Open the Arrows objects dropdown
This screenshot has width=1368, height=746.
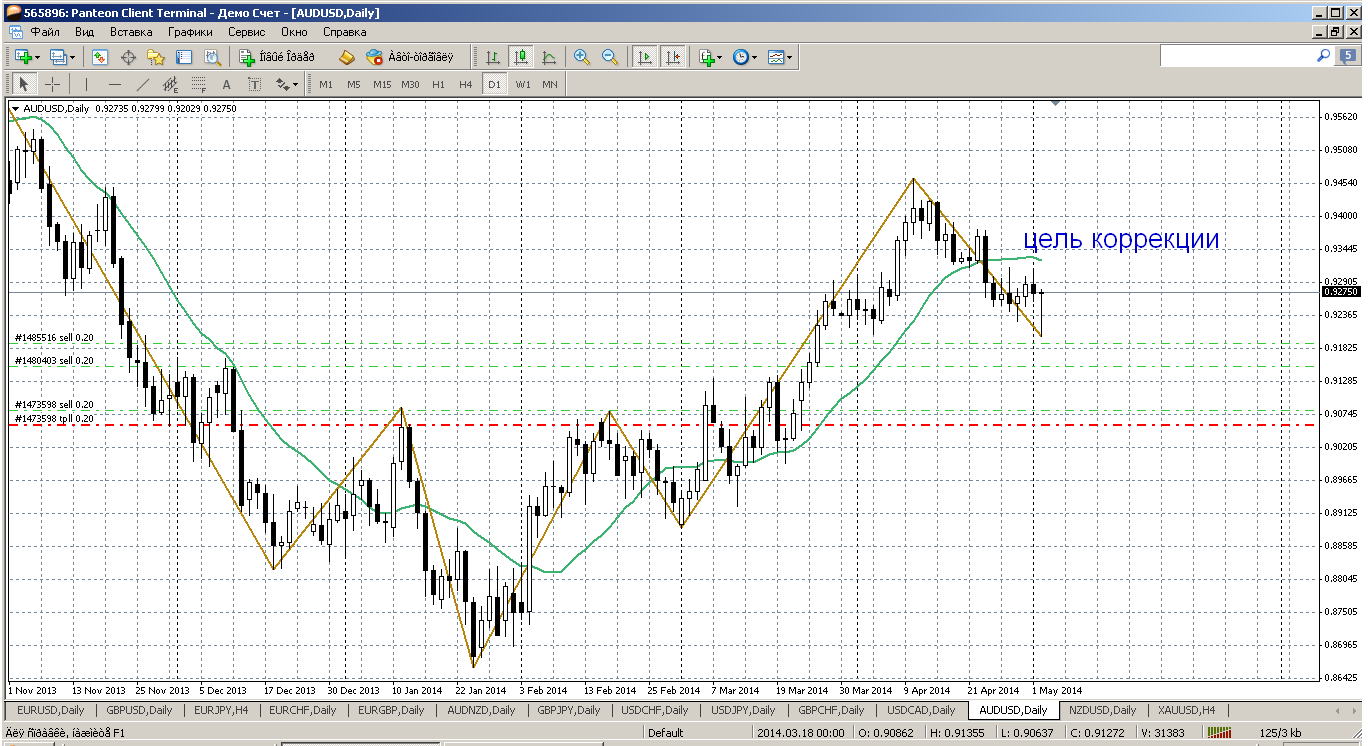click(x=286, y=84)
